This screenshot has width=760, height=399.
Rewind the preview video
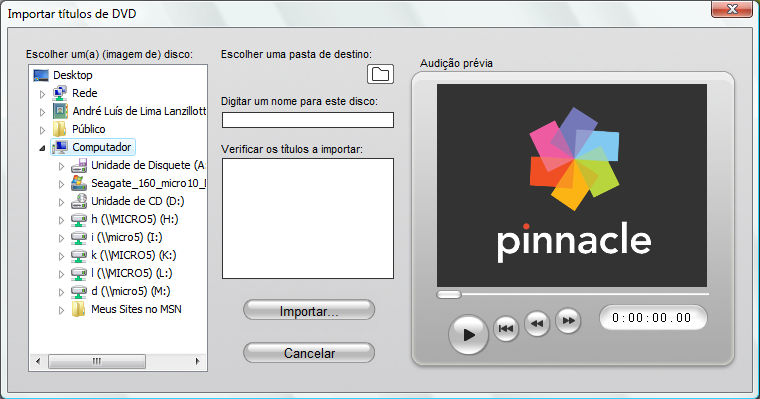point(537,323)
